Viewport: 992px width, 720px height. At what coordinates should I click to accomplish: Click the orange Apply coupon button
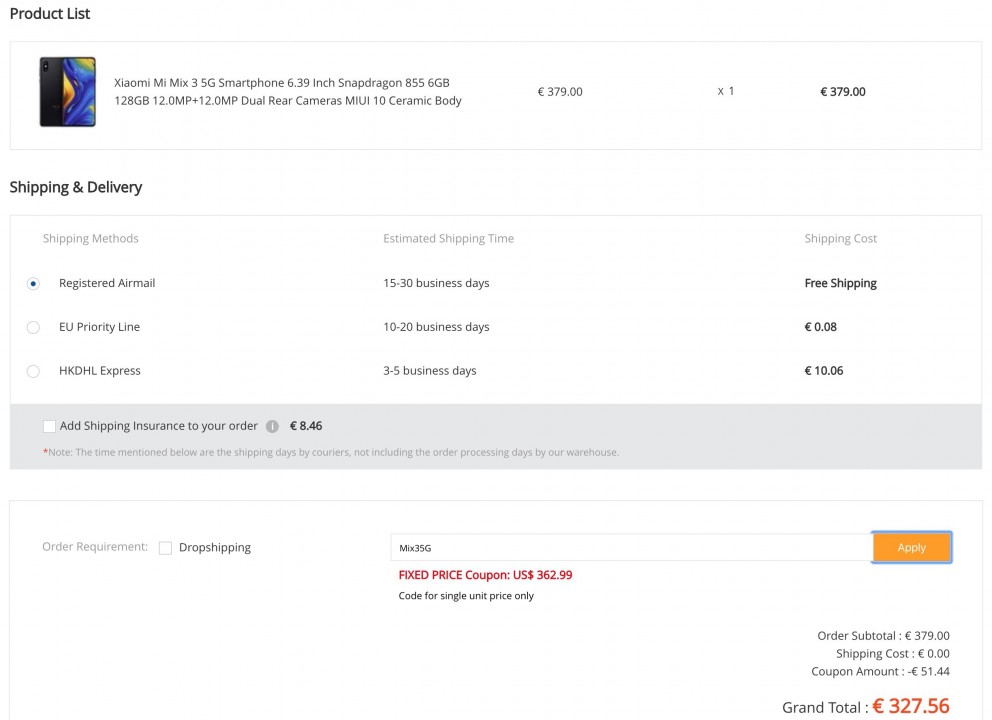tap(911, 547)
